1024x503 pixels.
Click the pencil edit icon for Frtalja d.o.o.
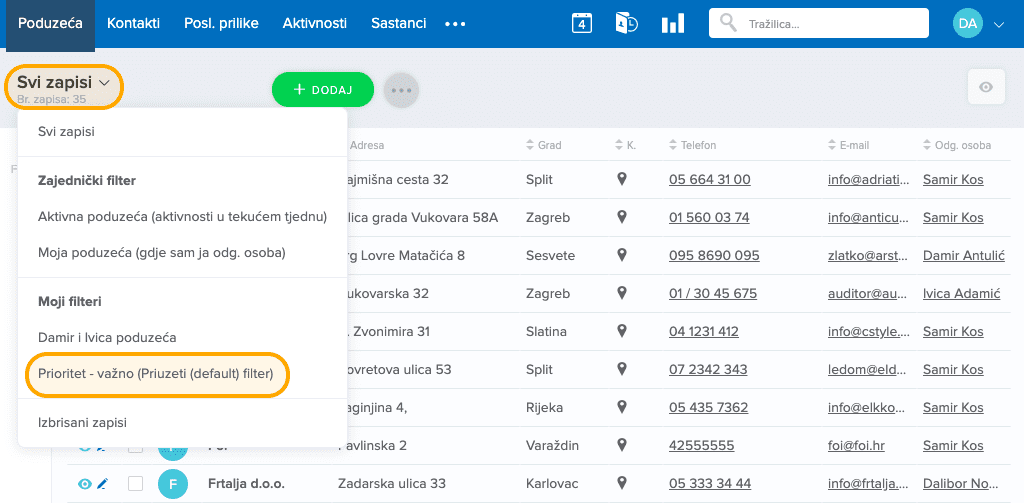point(102,484)
